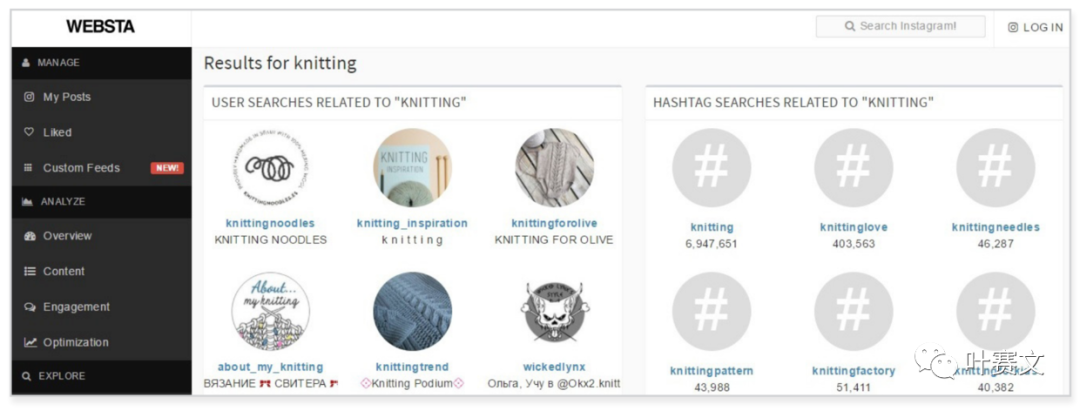
Task: Open Custom Feeds in sidebar
Action: coord(81,168)
